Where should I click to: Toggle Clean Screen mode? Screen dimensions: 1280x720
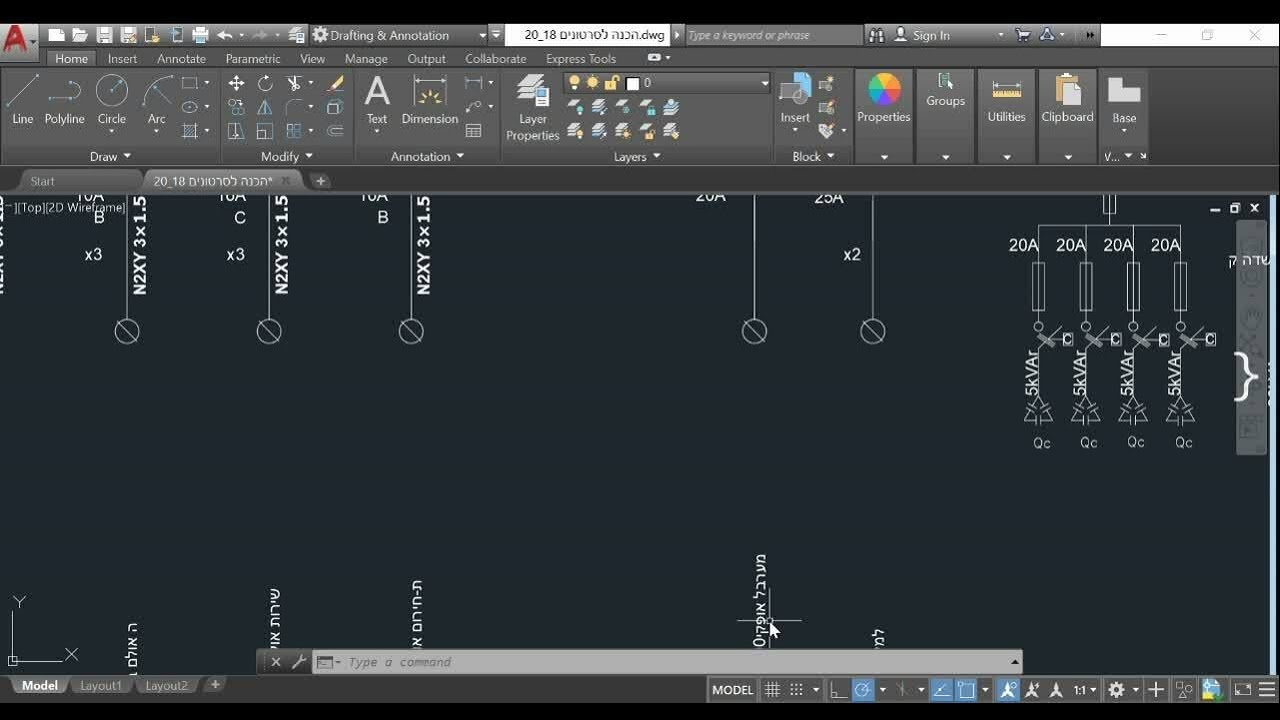[x=1243, y=690]
